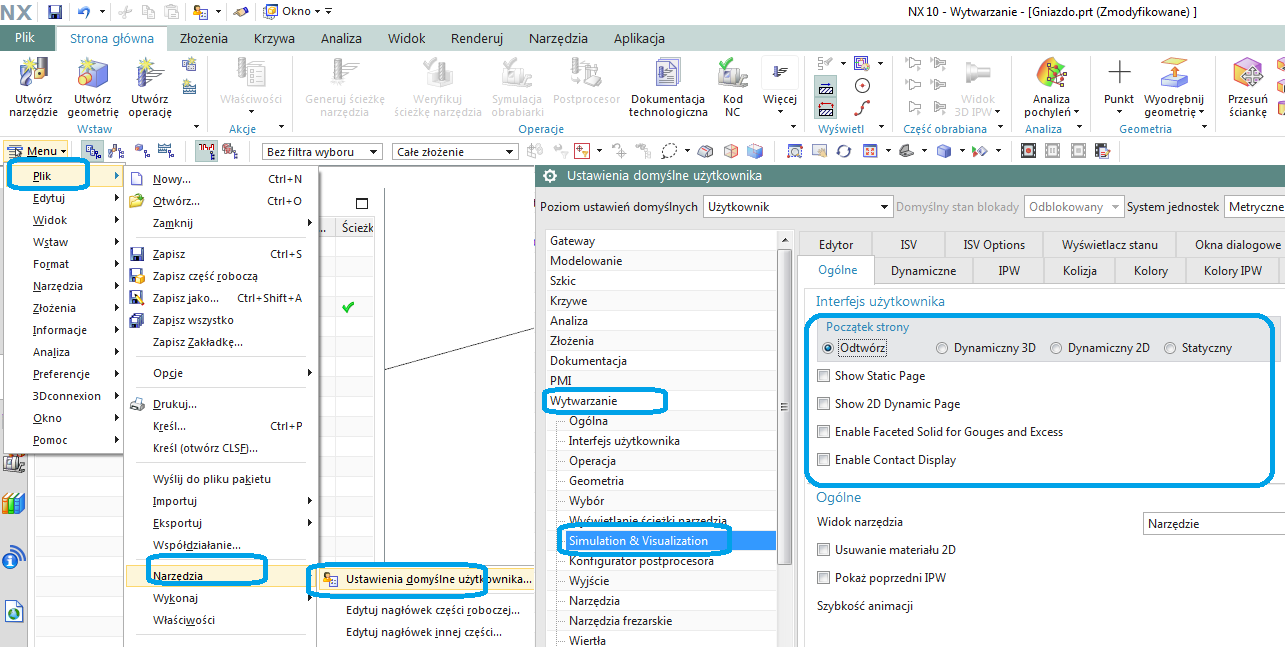
Task: Open the Kolizja settings tab
Action: coord(1080,270)
